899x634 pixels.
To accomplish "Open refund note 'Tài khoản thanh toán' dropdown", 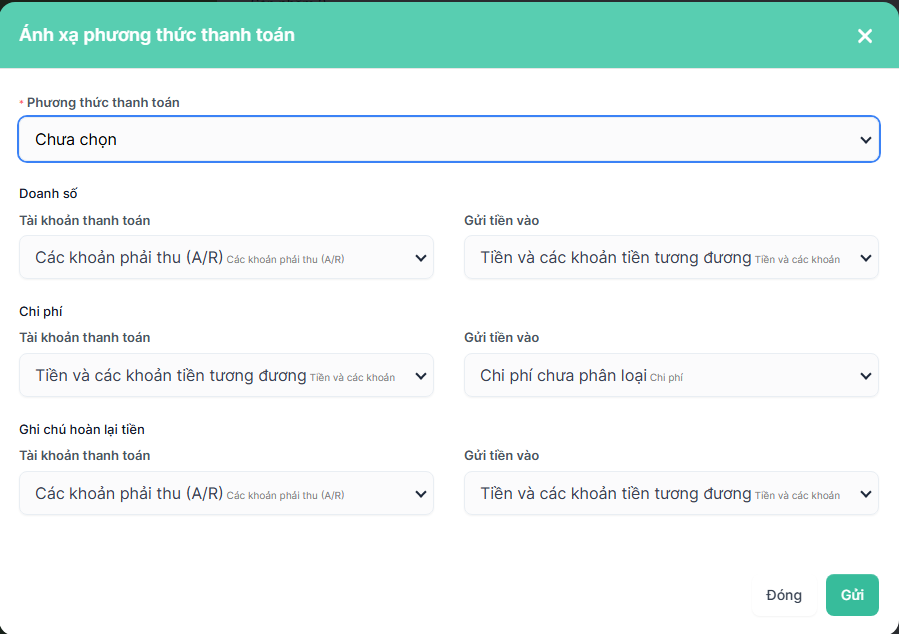I will (215, 493).
